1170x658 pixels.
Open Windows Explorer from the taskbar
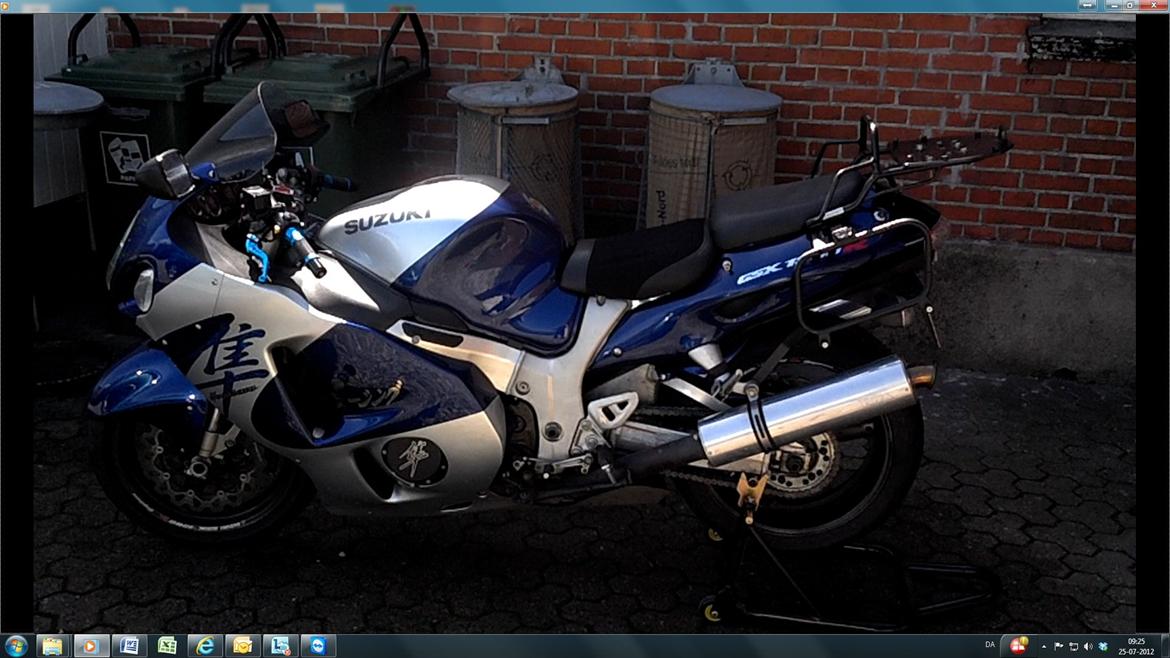click(52, 645)
